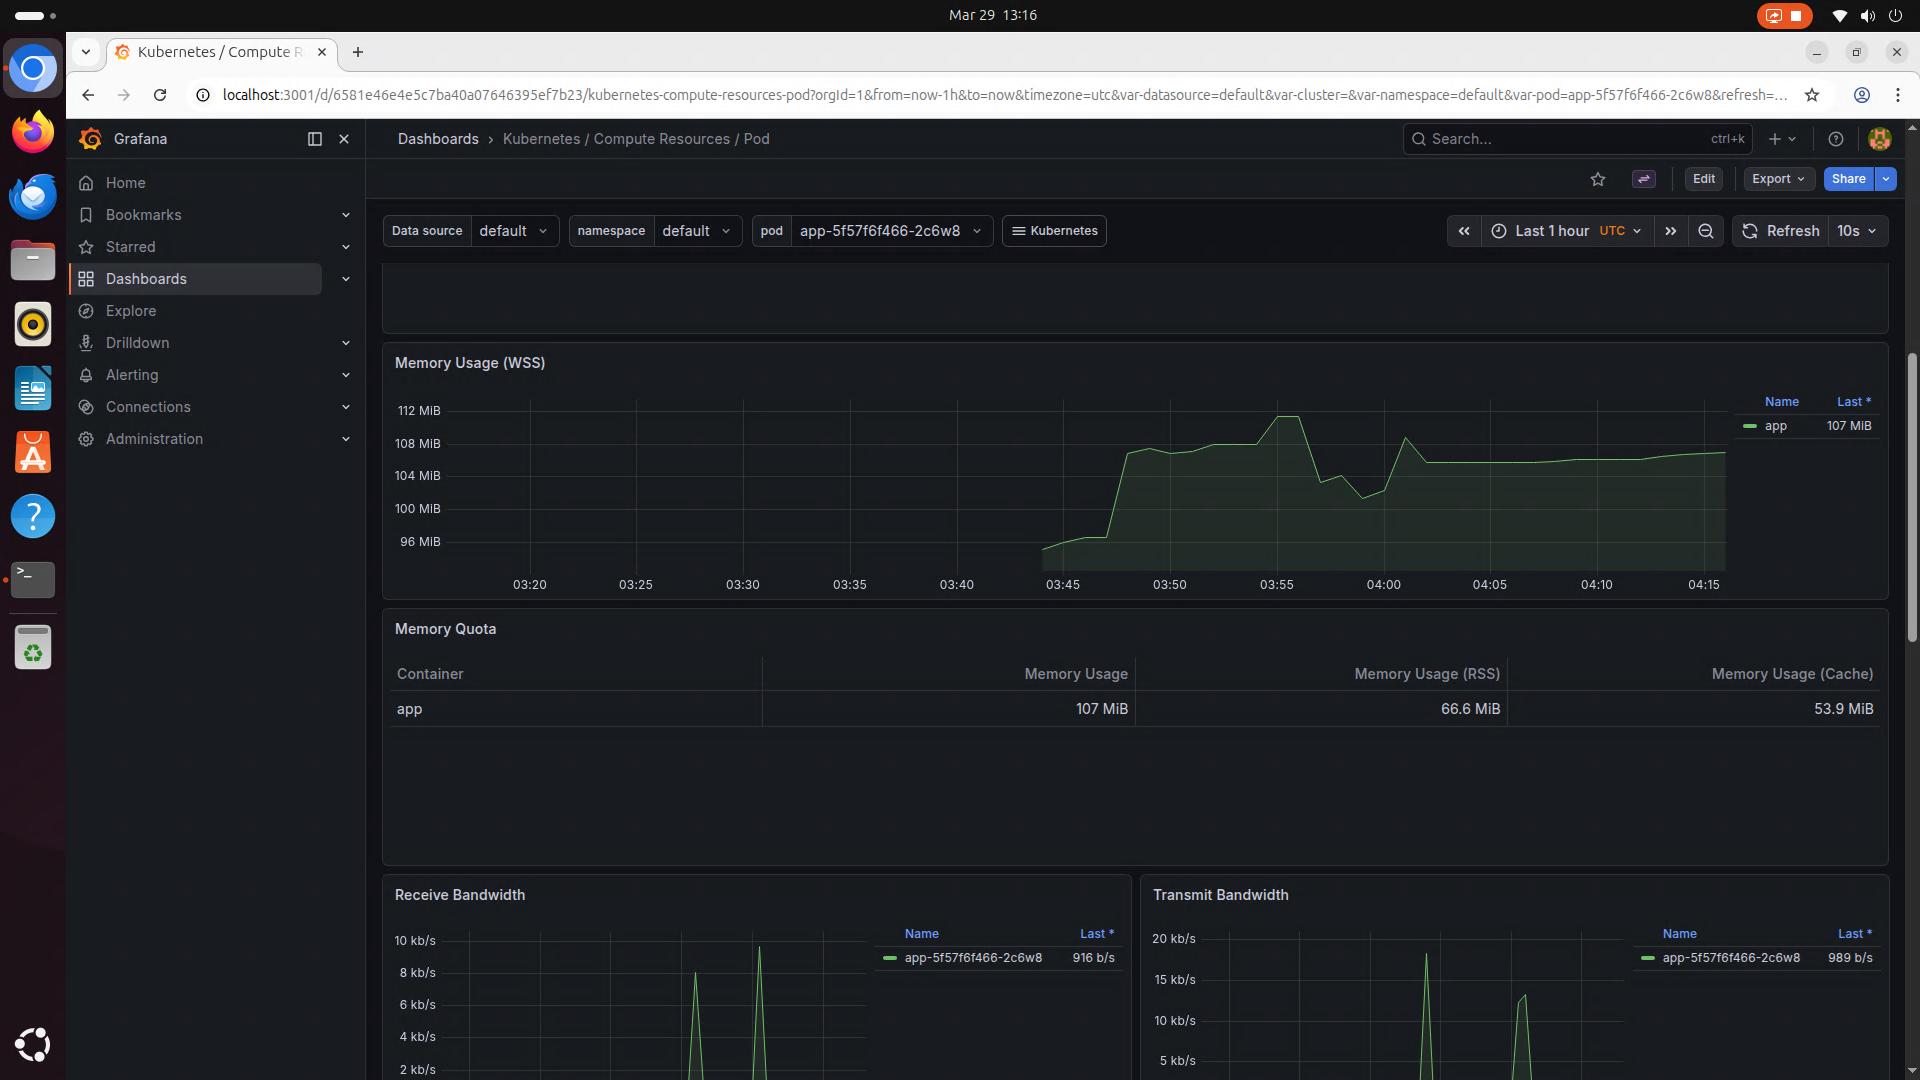Click the purple icon next to star
Image resolution: width=1920 pixels, height=1080 pixels.
pos(1644,179)
